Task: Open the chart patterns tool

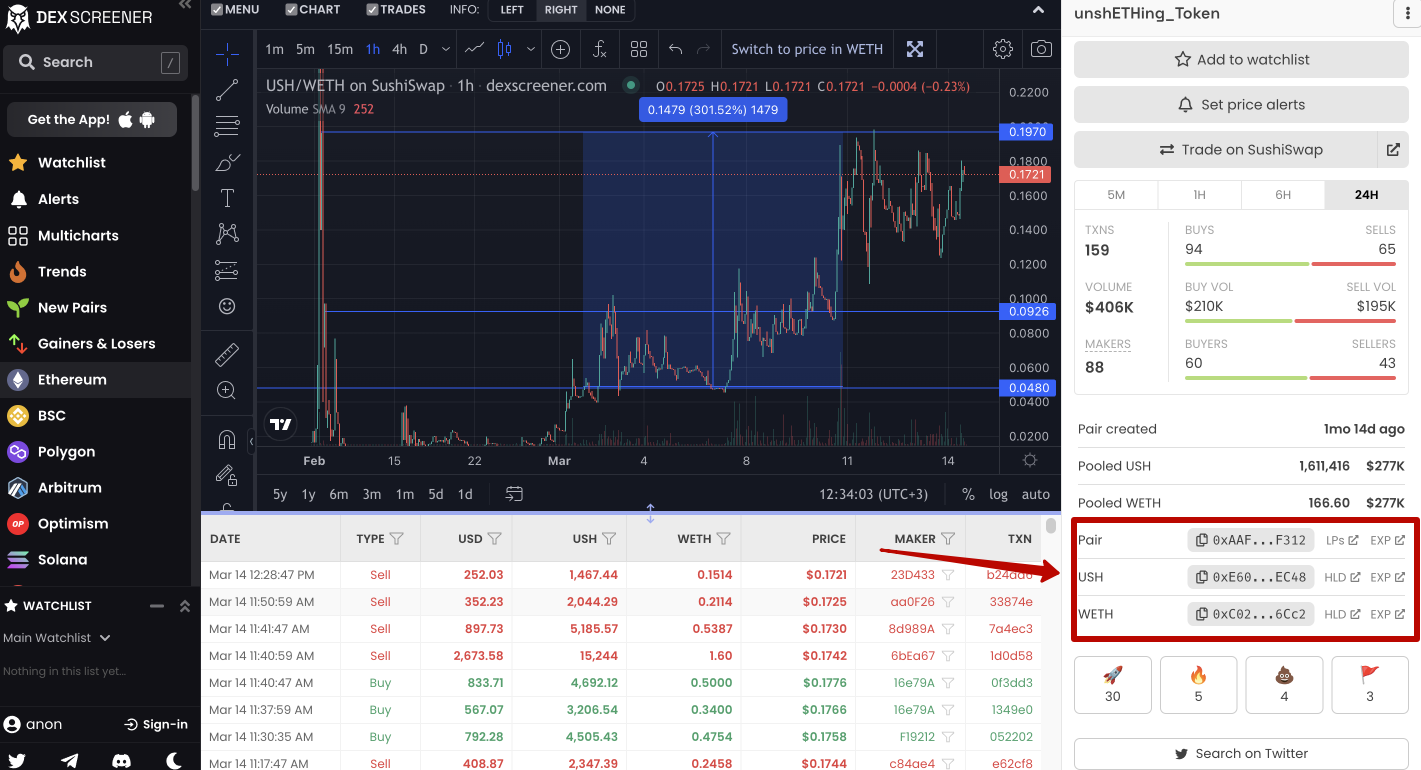Action: click(x=227, y=234)
